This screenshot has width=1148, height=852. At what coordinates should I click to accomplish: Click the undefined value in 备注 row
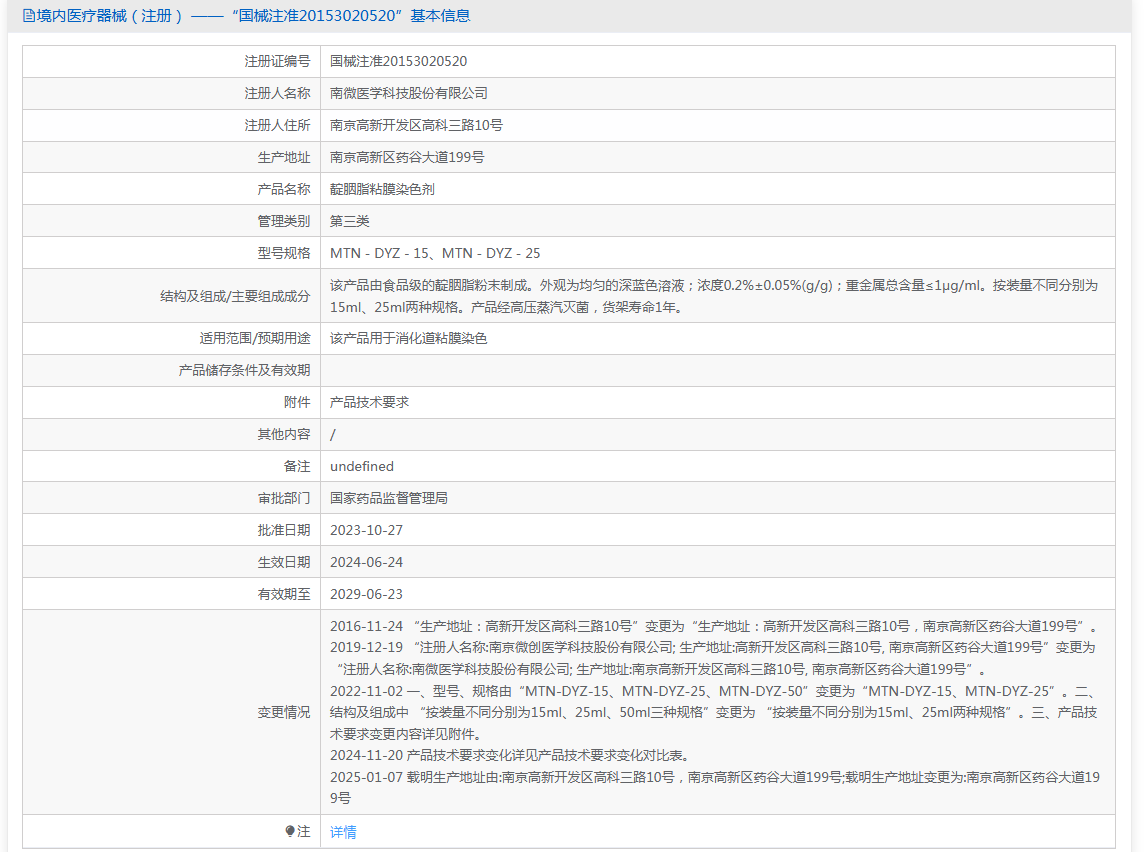[362, 466]
